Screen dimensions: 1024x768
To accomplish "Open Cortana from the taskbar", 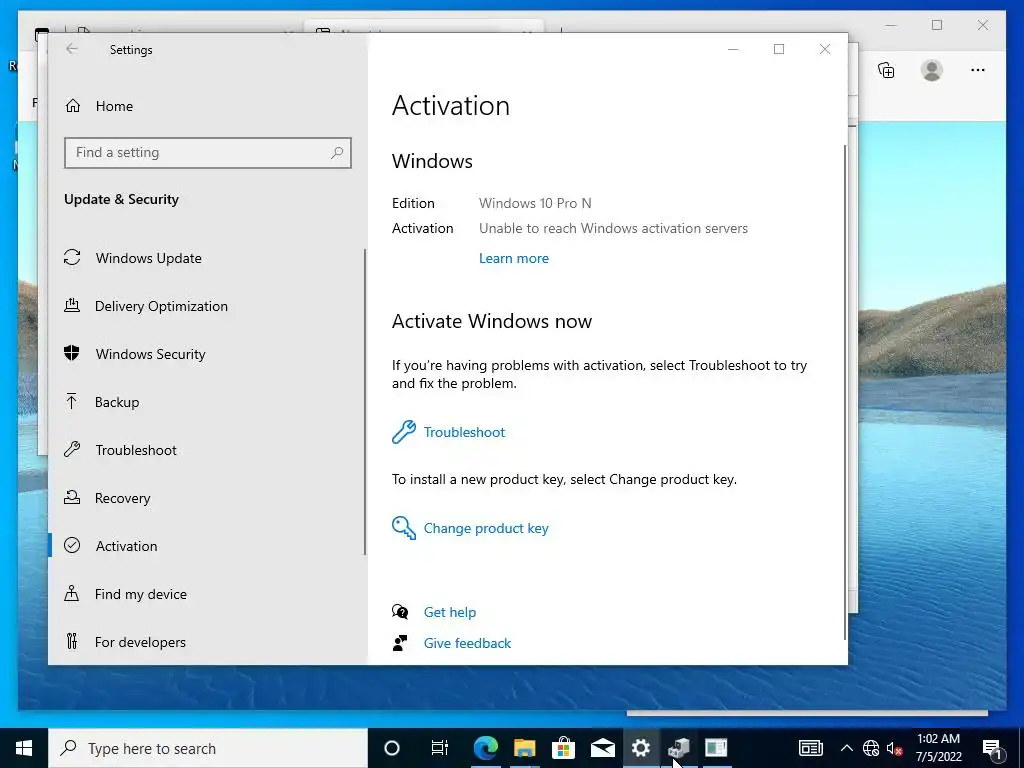I will point(392,748).
